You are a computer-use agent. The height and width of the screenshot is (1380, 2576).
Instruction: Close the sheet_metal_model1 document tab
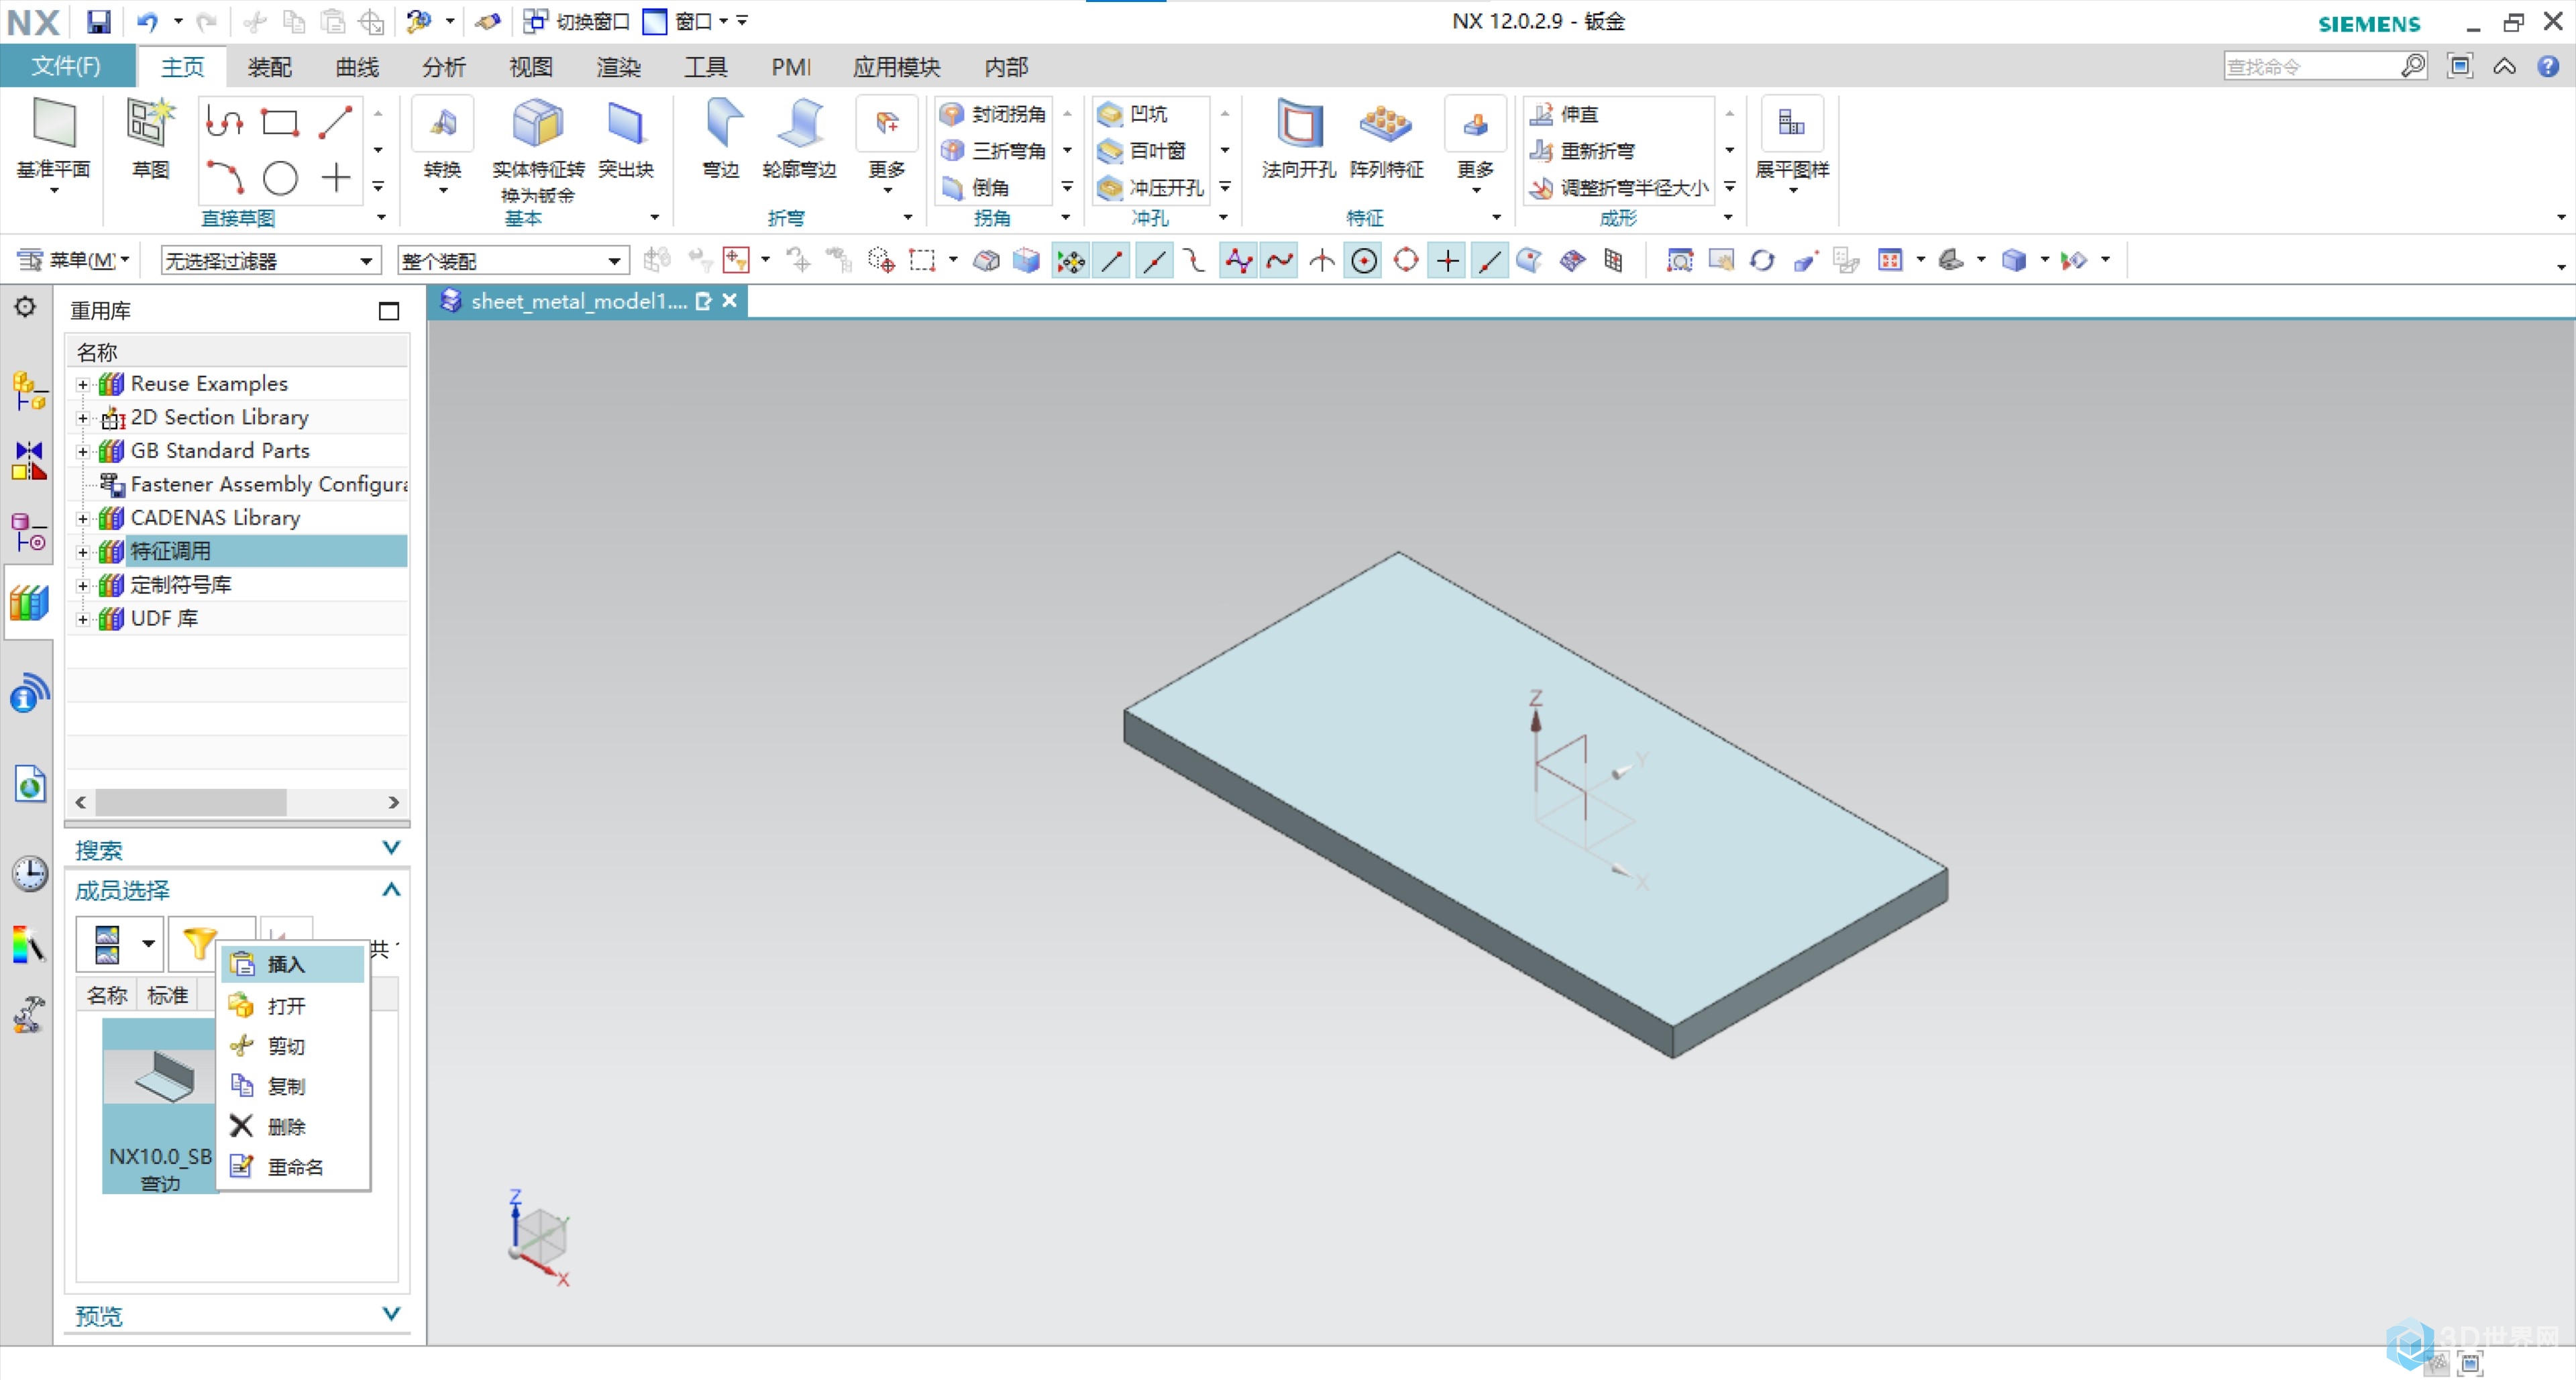[x=730, y=300]
